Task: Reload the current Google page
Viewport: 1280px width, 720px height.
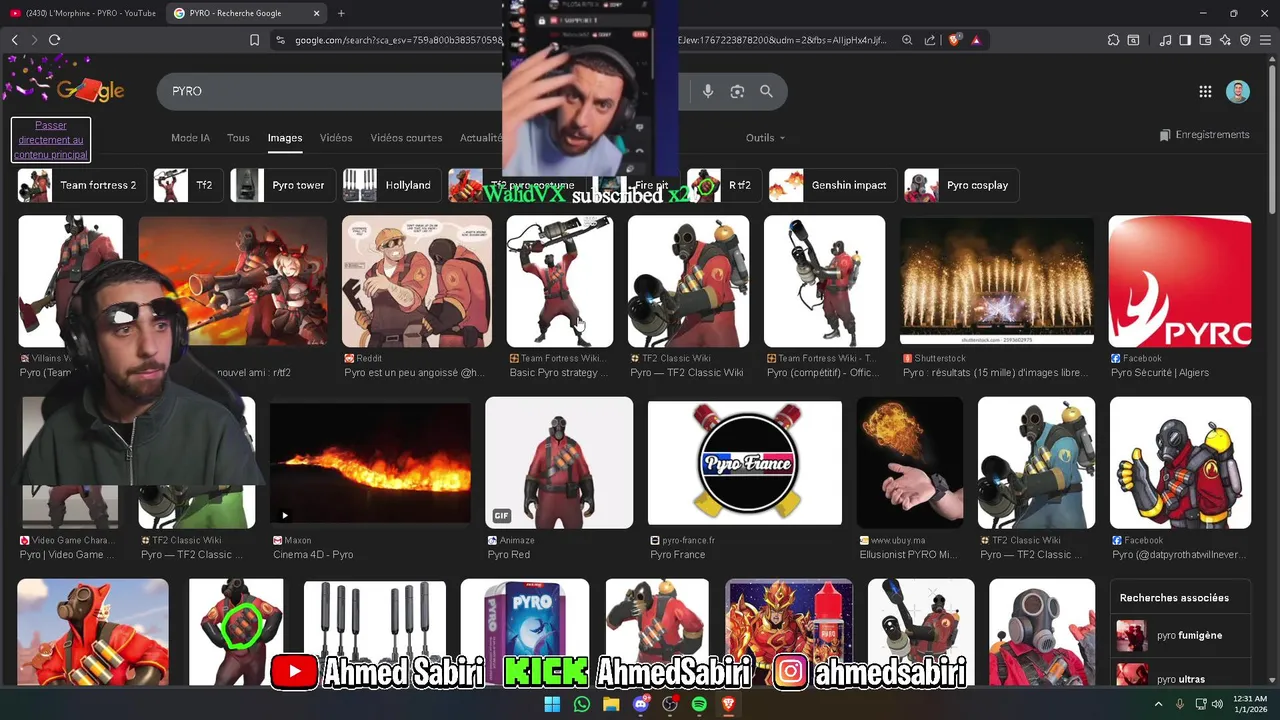Action: 54,40
